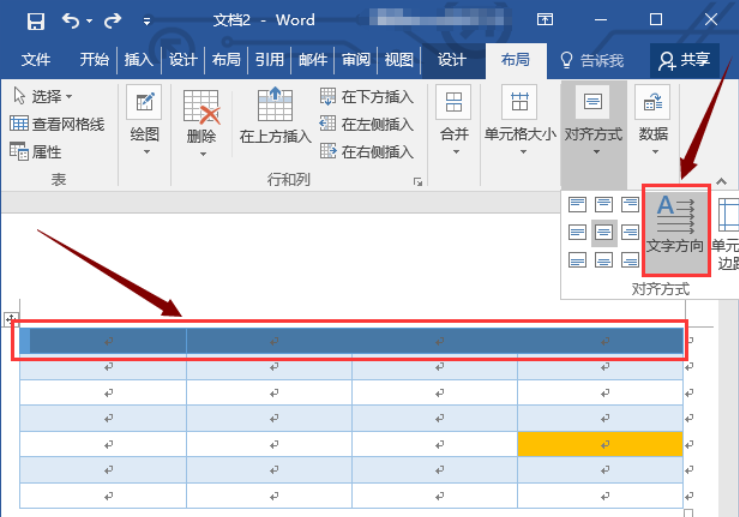This screenshot has height=517, width=739.
Task: Align cell text top left
Action: pyautogui.click(x=577, y=205)
